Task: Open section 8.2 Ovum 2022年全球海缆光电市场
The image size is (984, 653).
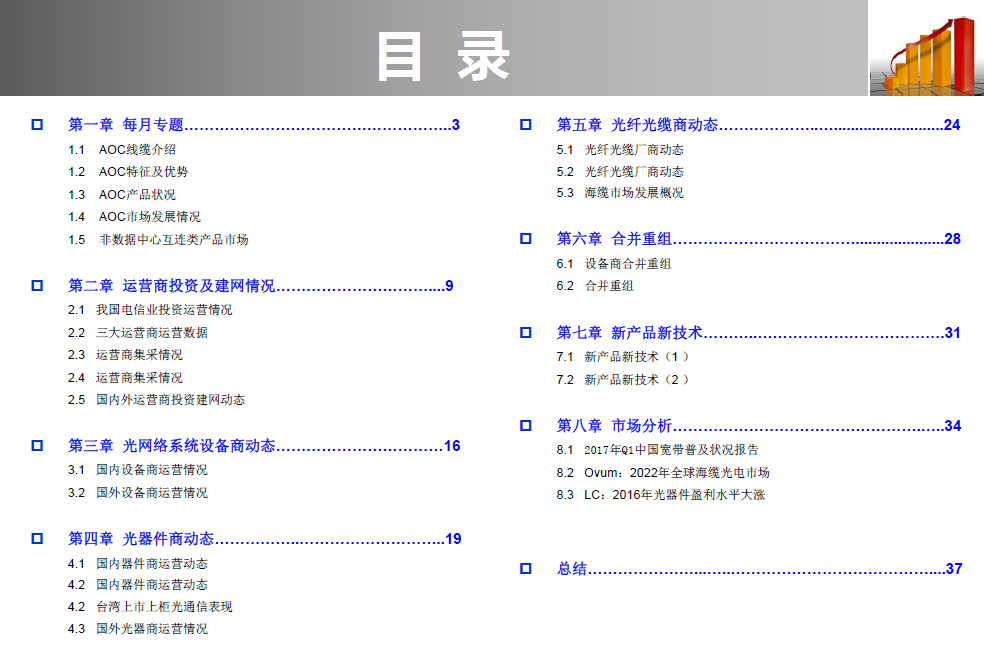Action: click(x=663, y=472)
